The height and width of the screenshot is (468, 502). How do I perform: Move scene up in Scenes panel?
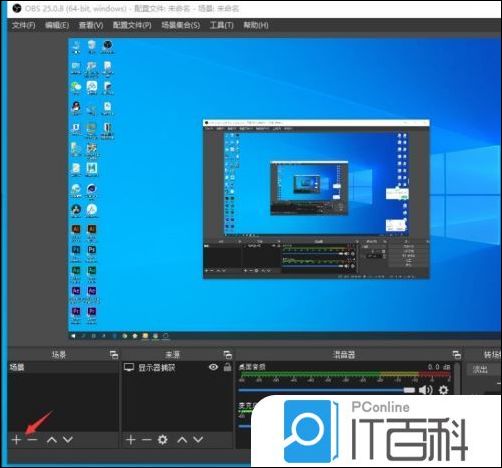(x=52, y=440)
